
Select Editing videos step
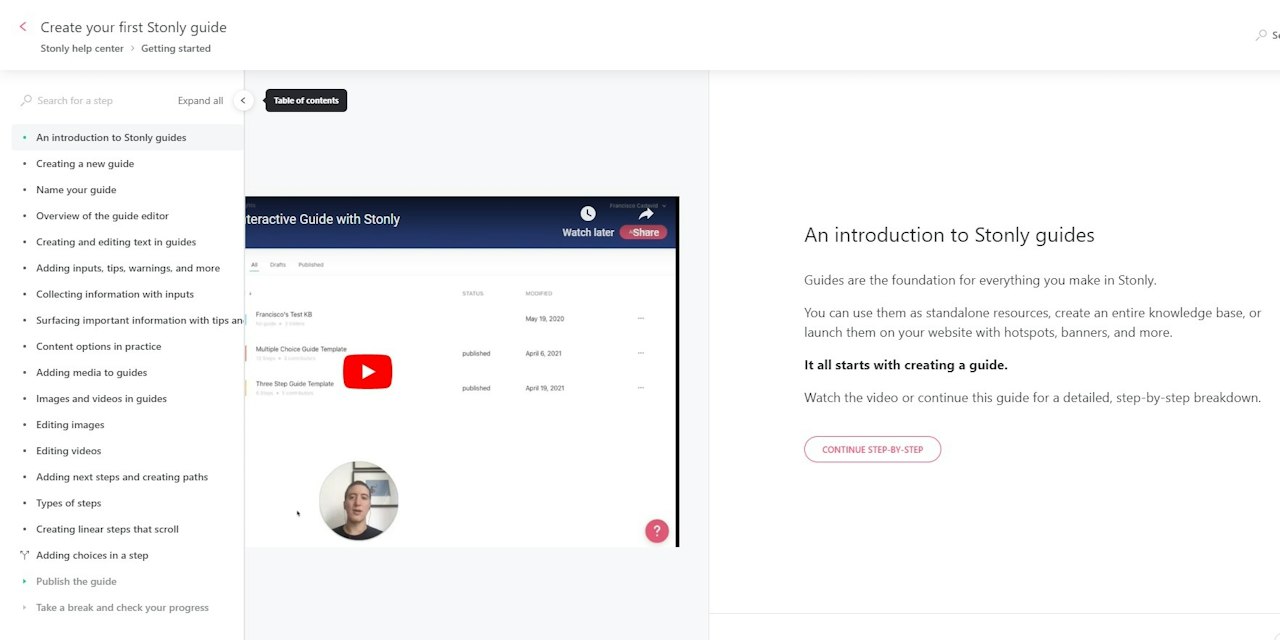[x=68, y=450]
